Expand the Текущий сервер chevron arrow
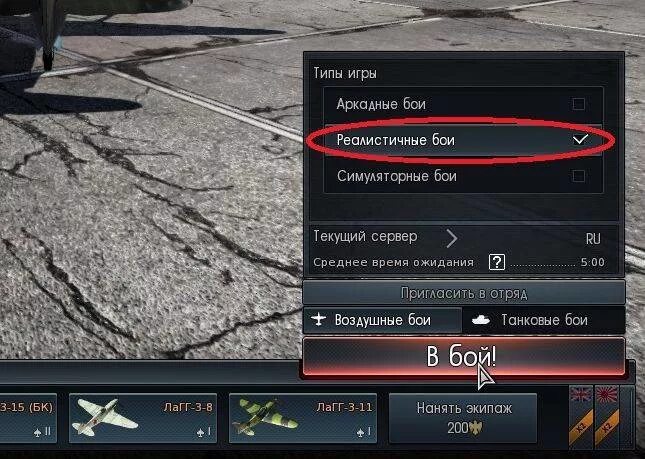 [452, 238]
